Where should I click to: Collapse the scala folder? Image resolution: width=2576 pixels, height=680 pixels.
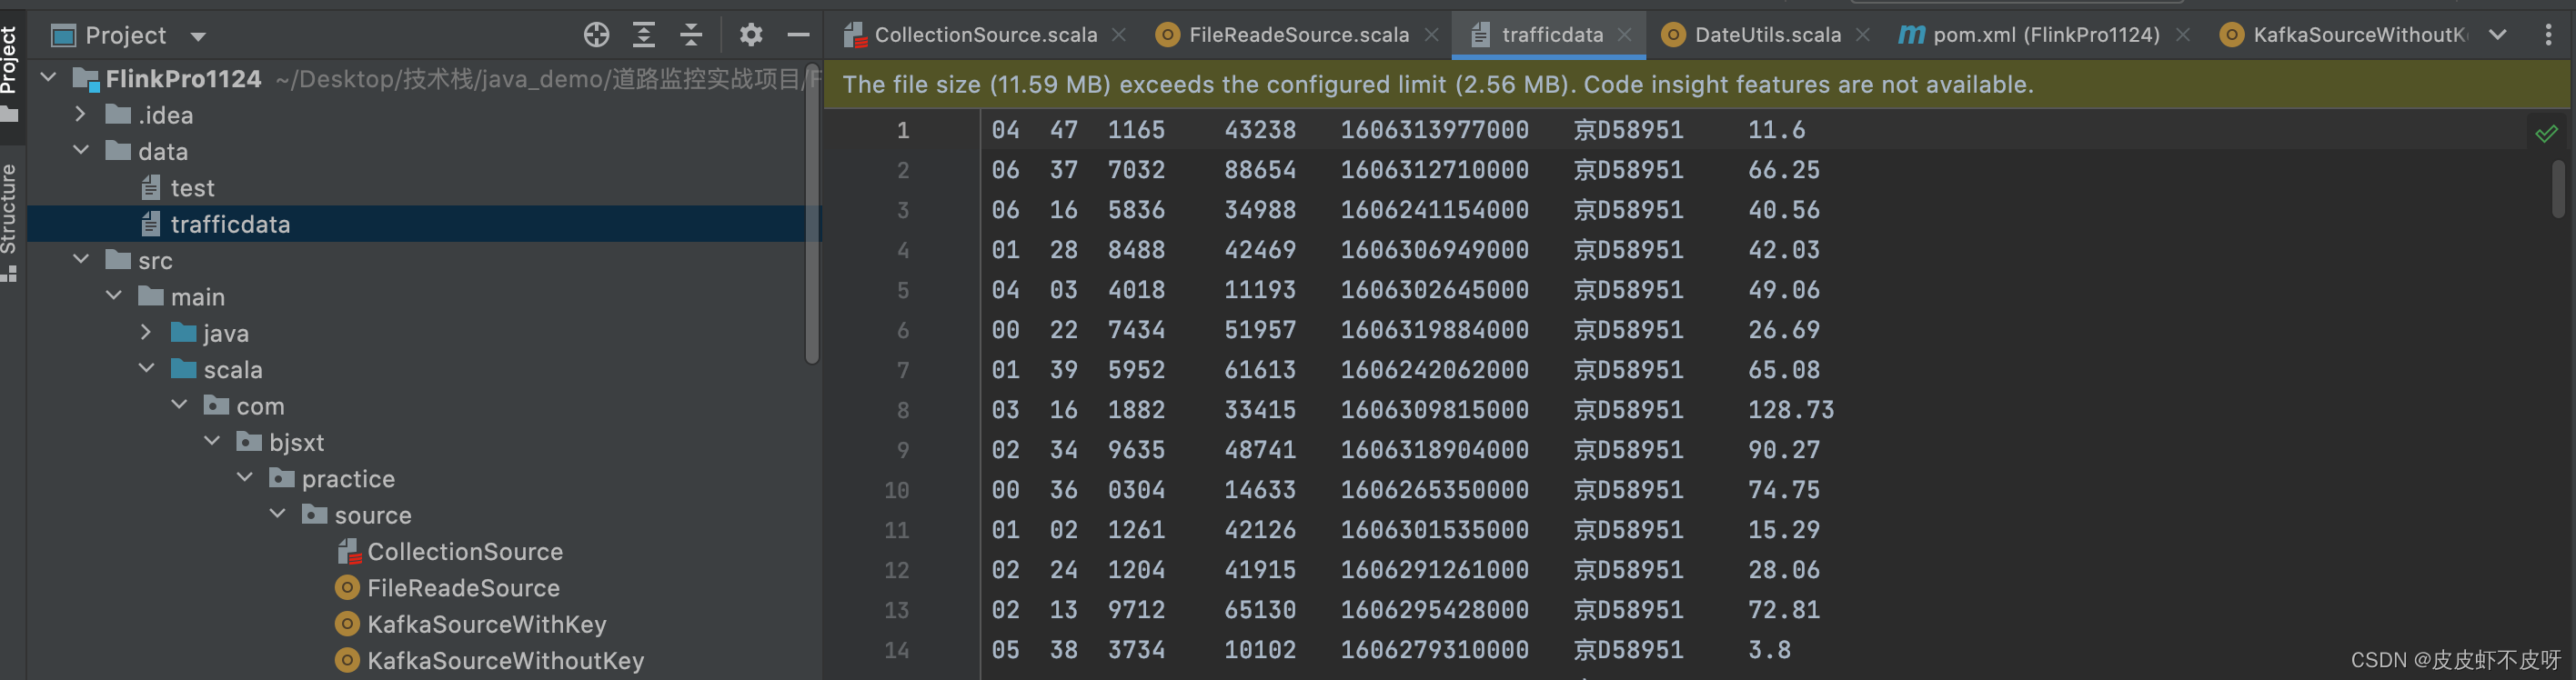[146, 368]
